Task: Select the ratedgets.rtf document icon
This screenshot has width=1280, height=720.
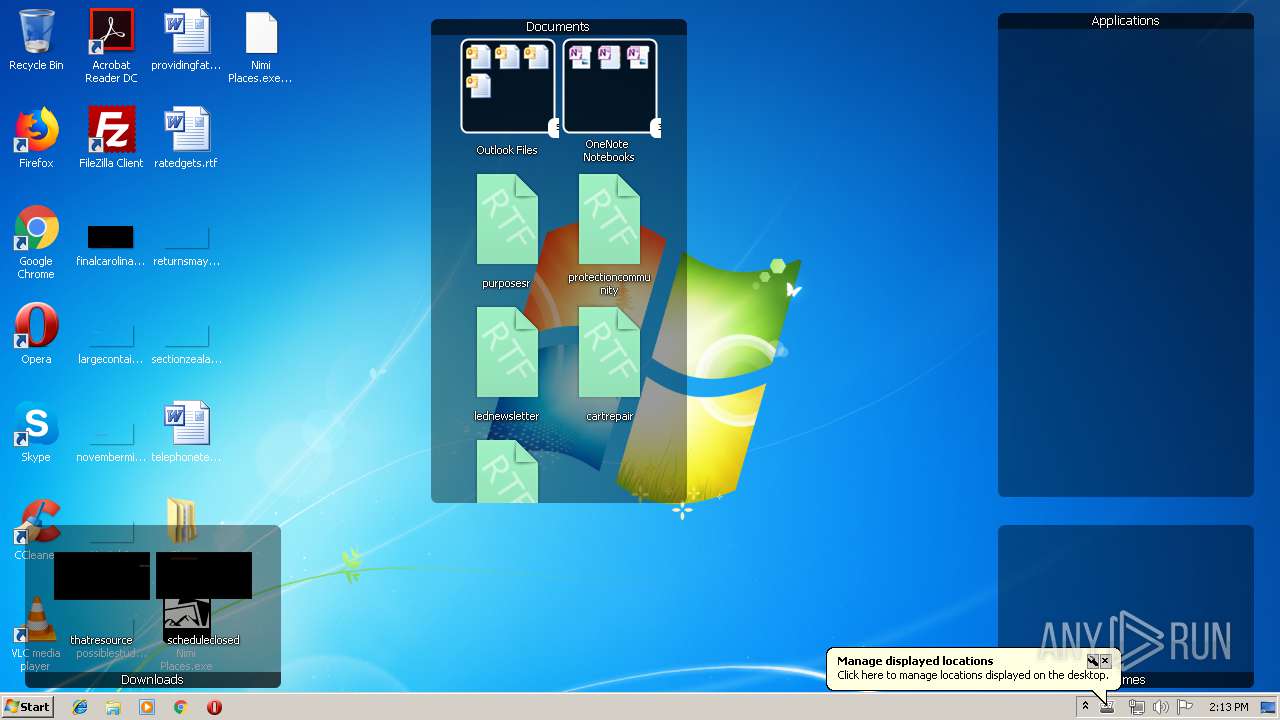Action: pyautogui.click(x=186, y=138)
